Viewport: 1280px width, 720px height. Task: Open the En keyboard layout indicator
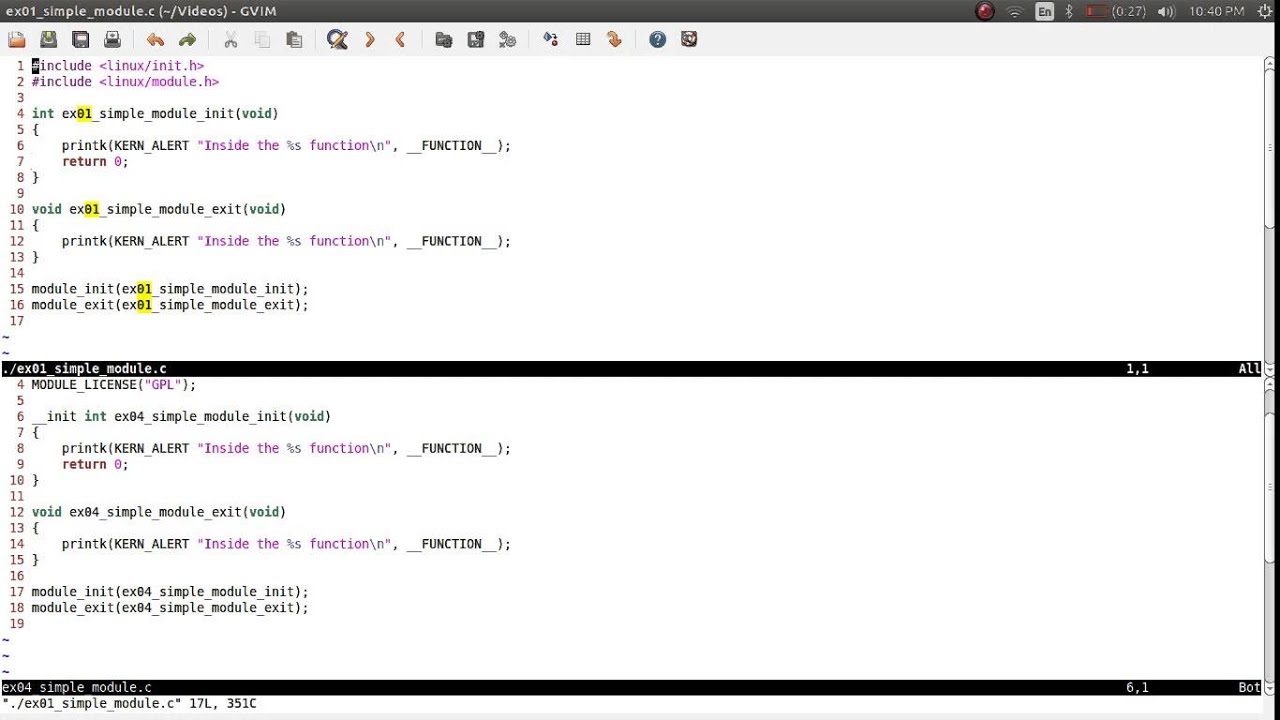pos(1044,11)
